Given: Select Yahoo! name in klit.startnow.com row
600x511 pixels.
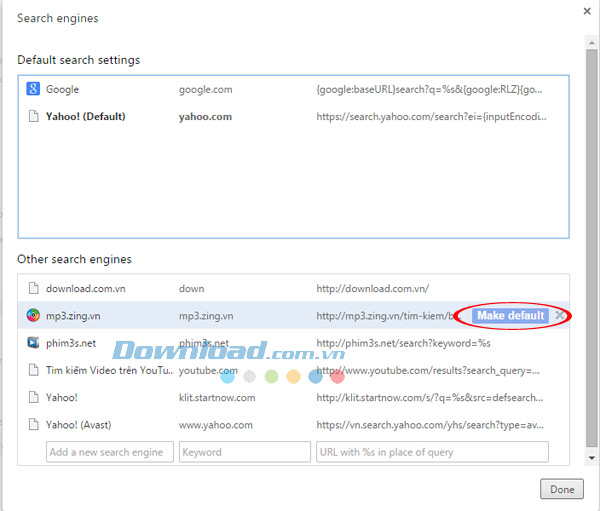Looking at the screenshot, I should (x=62, y=397).
